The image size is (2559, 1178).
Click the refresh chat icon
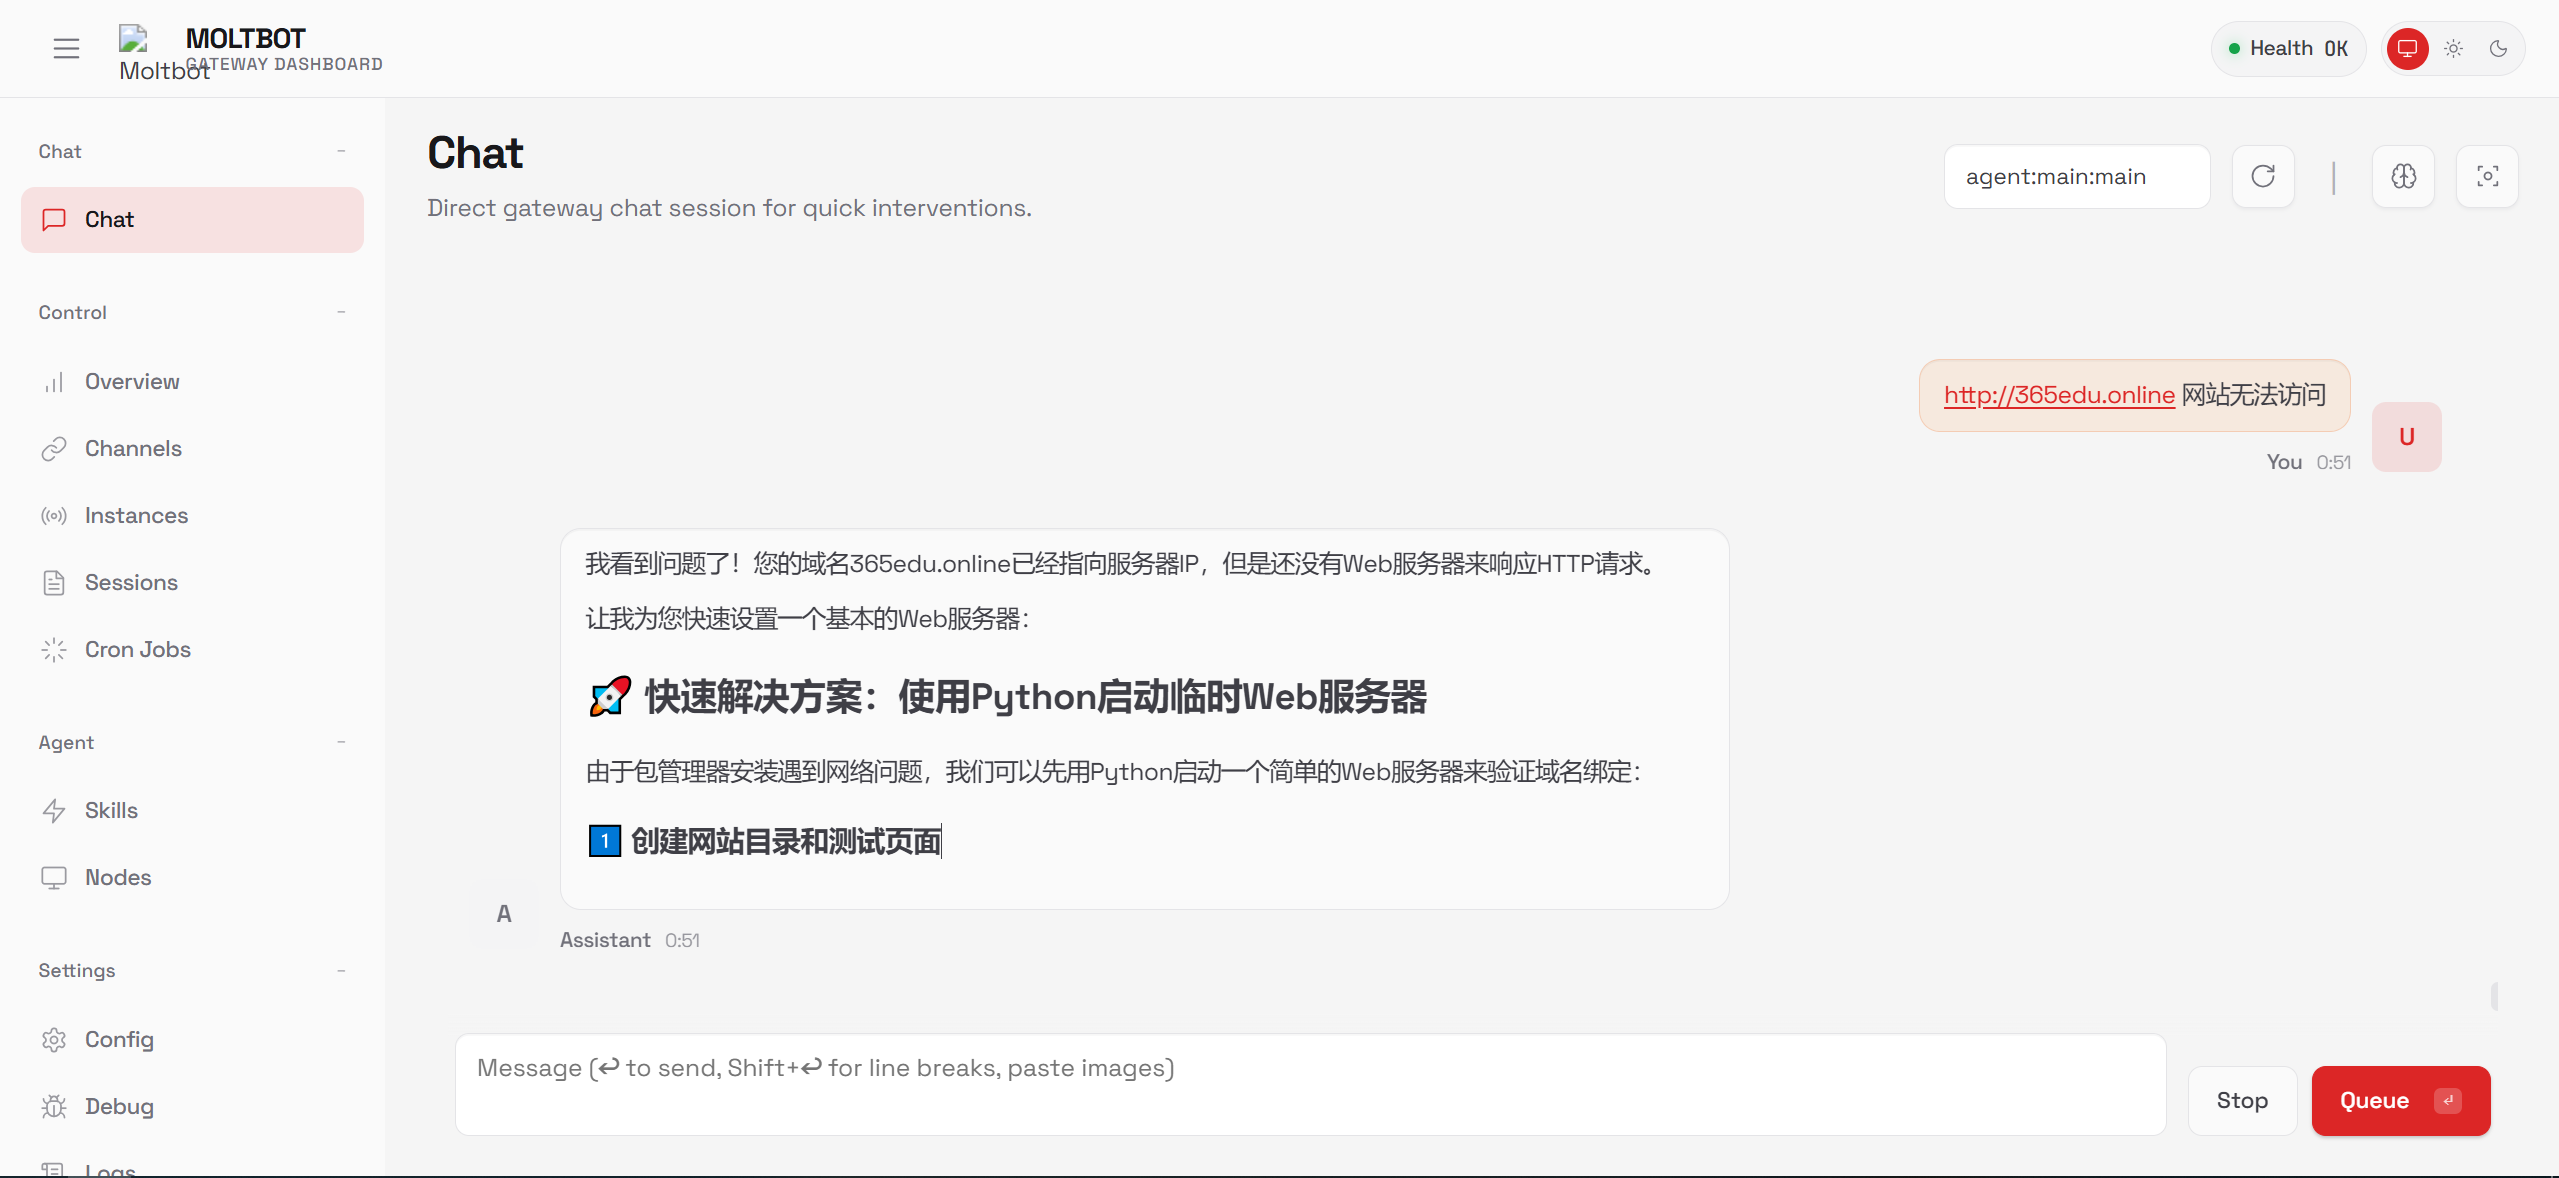[2263, 177]
